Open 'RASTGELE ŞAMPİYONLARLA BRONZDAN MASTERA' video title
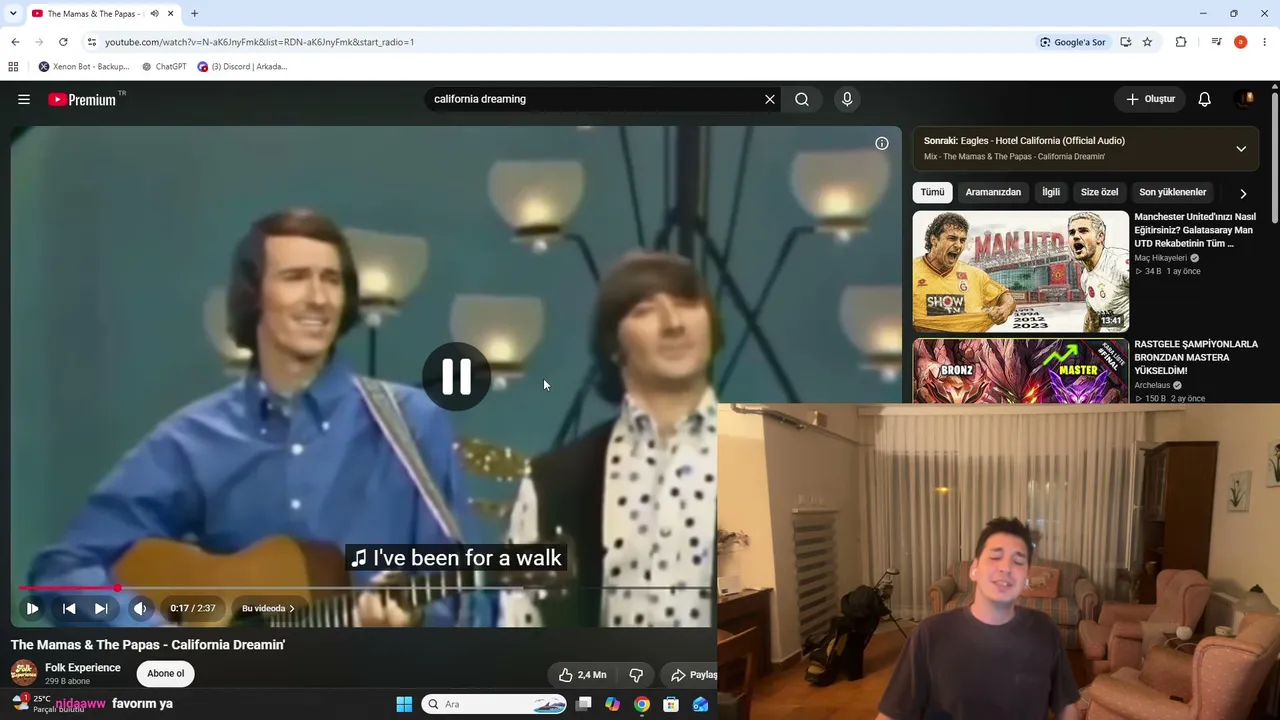This screenshot has width=1280, height=720. [x=1196, y=357]
